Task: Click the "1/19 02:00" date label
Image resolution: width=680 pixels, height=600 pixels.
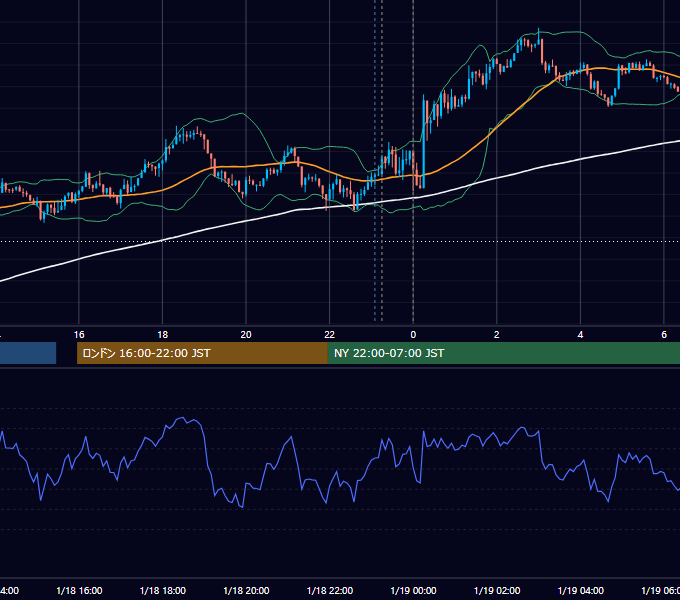Action: point(497,590)
